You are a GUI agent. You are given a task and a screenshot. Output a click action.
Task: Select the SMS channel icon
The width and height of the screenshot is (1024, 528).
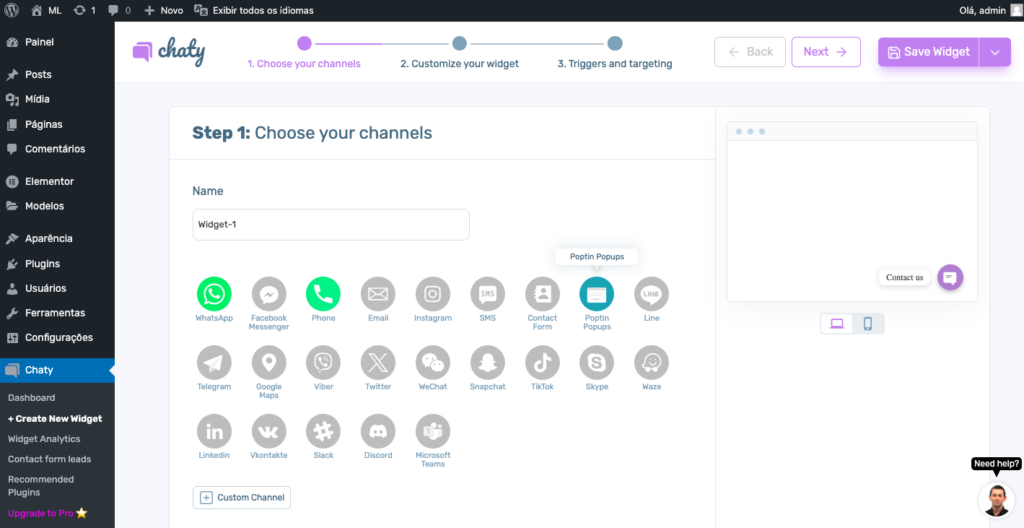click(x=488, y=294)
